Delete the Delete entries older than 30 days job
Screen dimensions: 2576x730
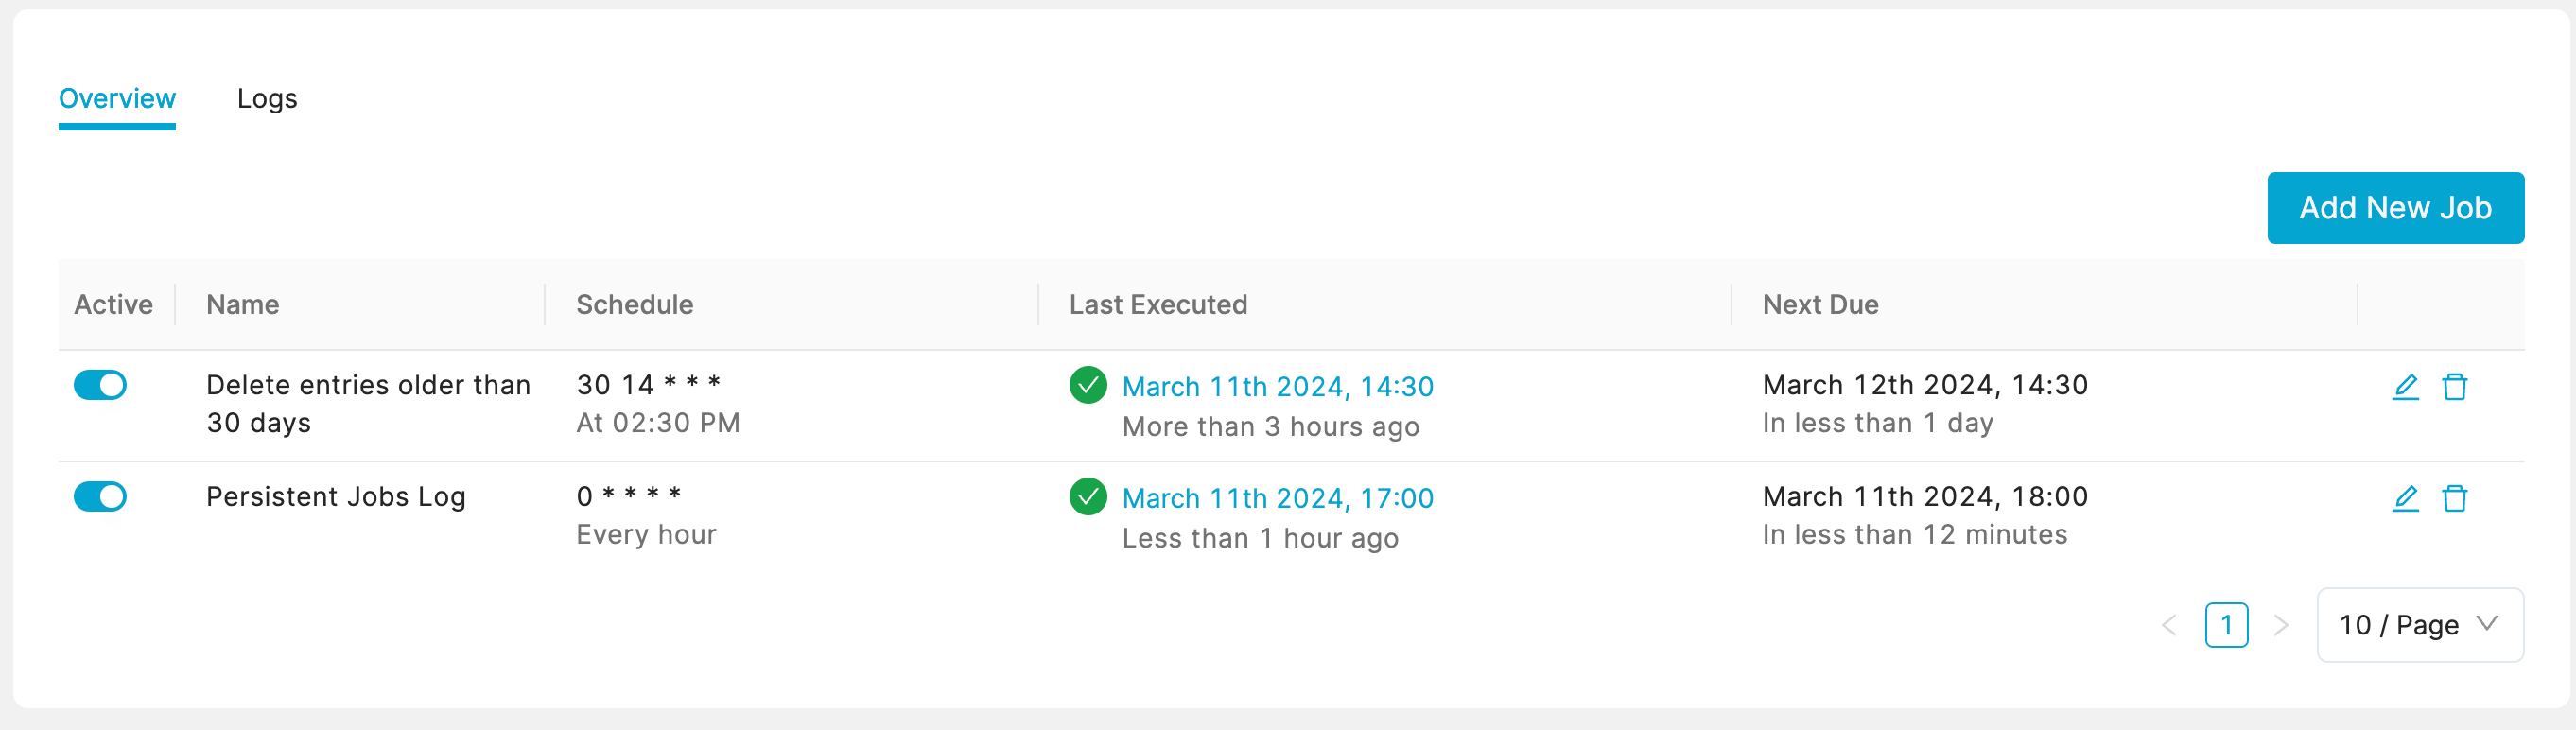2455,387
